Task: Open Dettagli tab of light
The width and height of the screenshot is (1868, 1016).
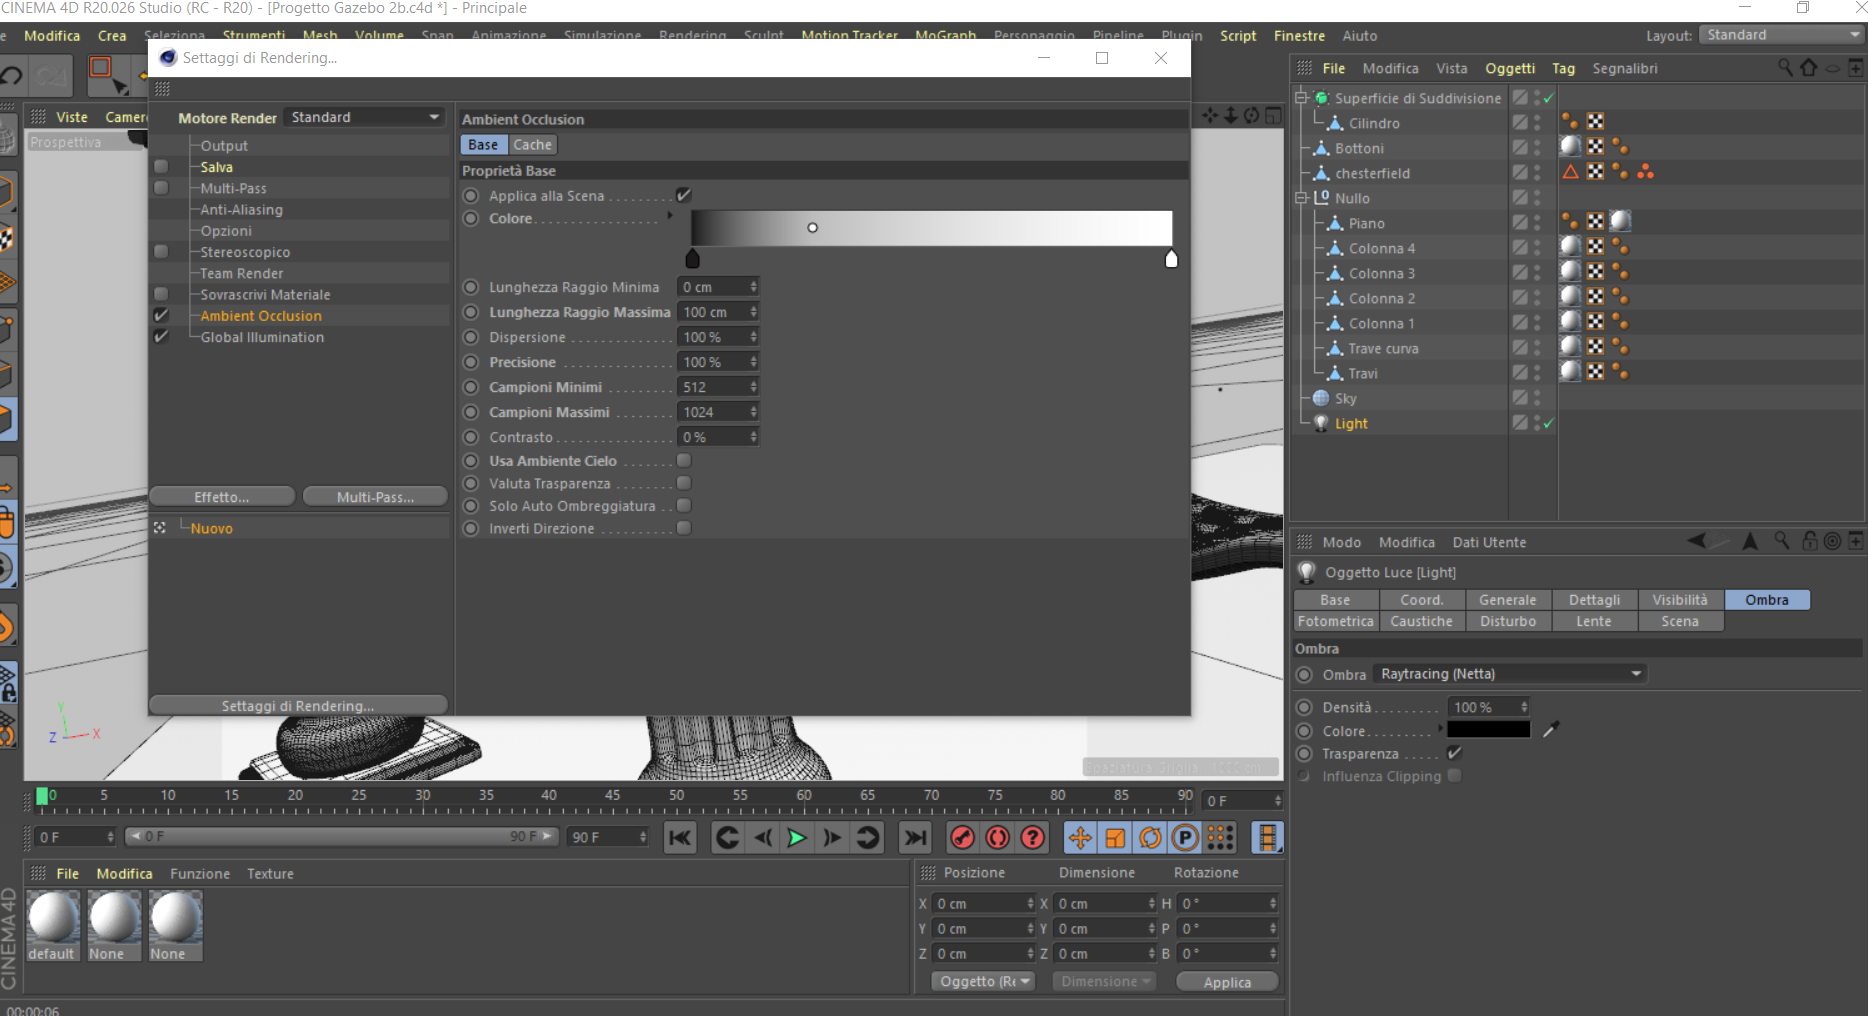Action: coord(1594,600)
